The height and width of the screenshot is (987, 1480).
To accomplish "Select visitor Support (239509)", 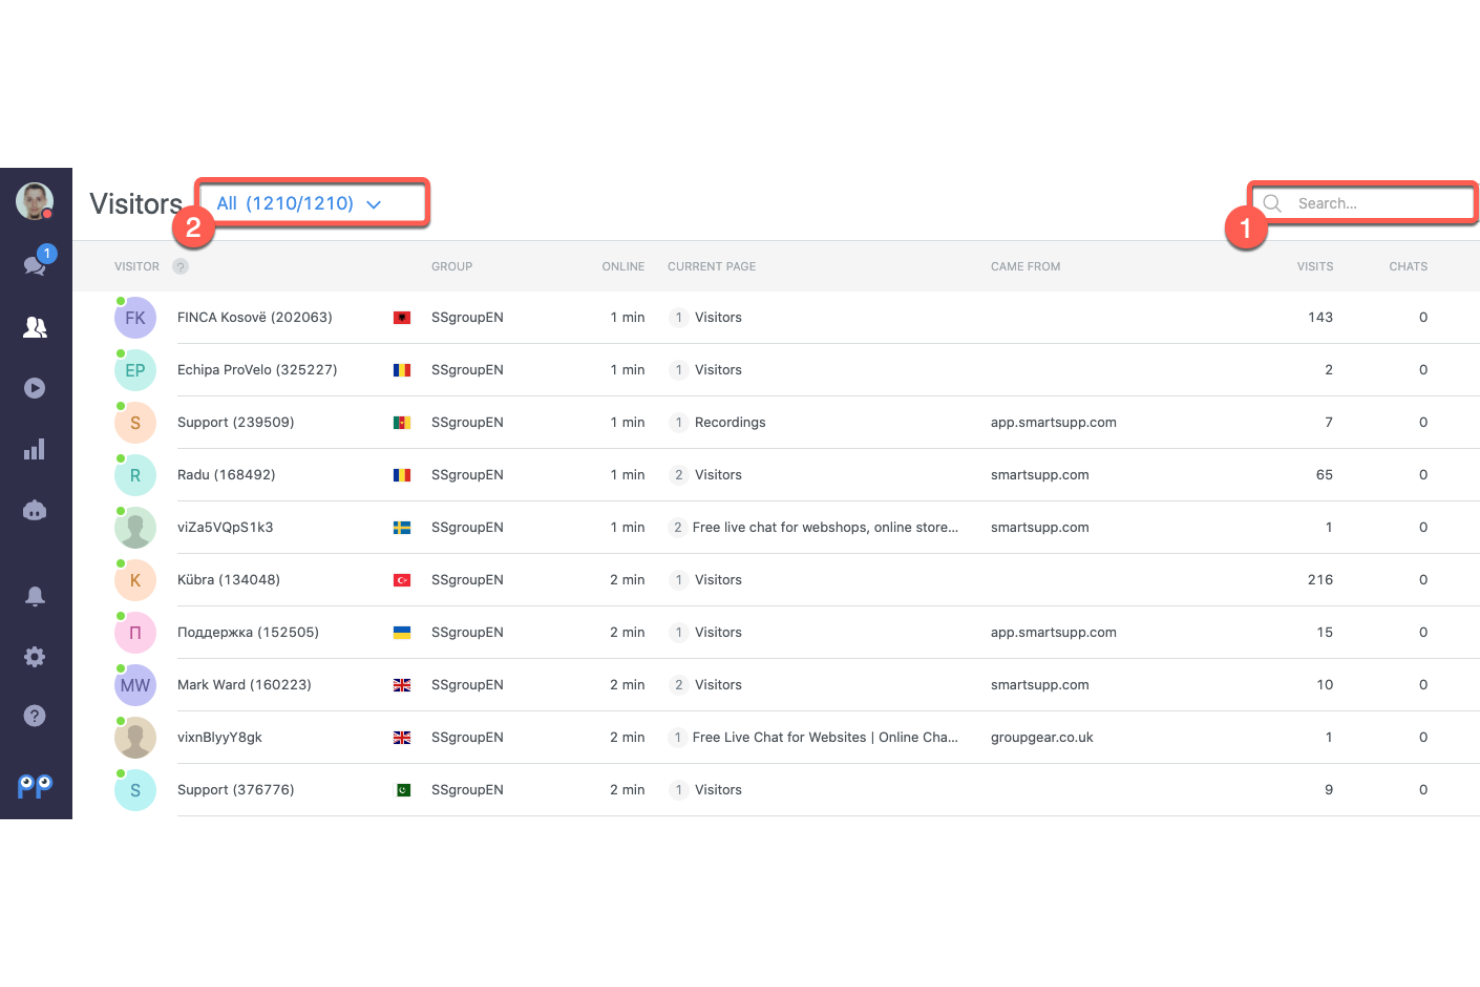I will 236,422.
